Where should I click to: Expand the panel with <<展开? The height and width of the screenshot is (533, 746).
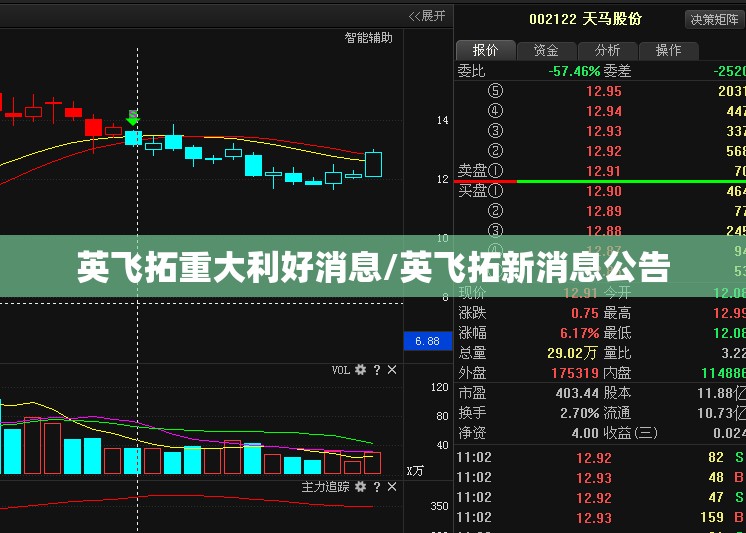pos(427,16)
